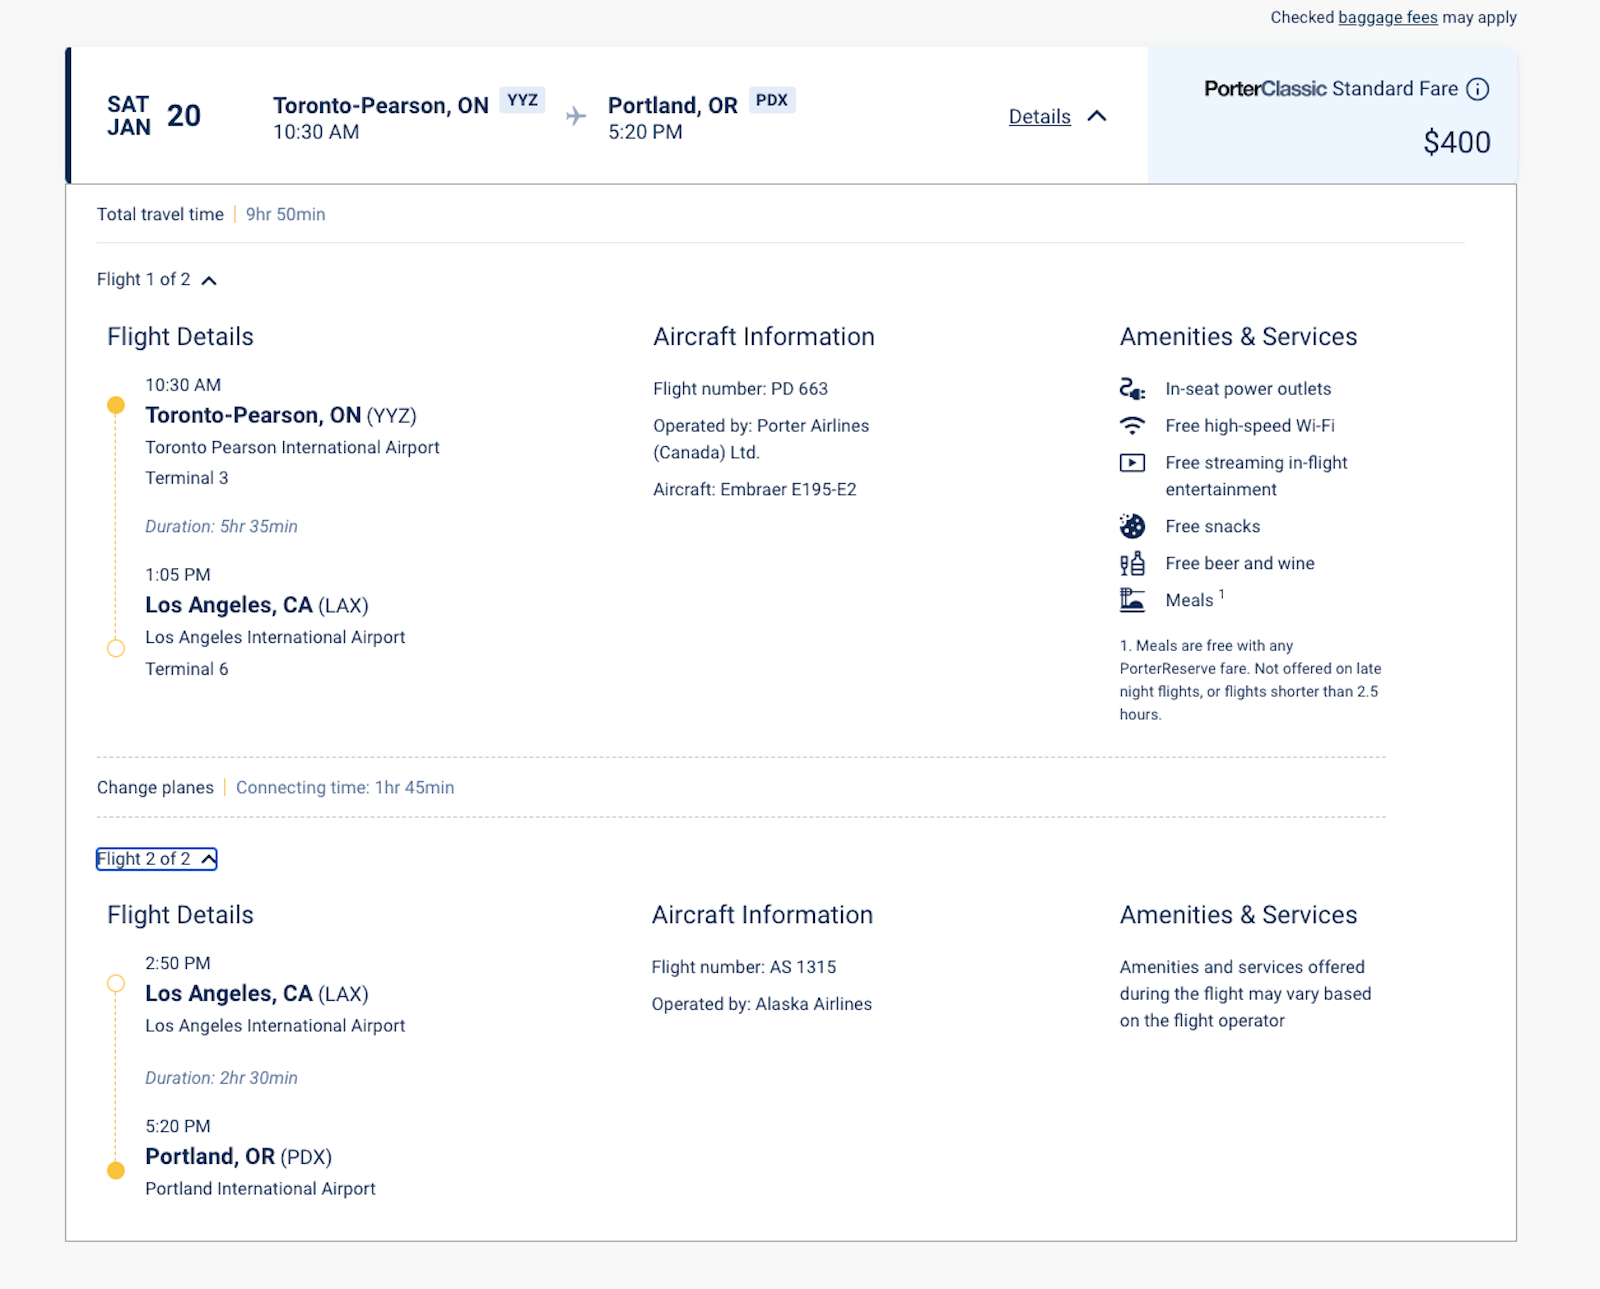The width and height of the screenshot is (1600, 1289).
Task: Open the baggage fees link
Action: pyautogui.click(x=1386, y=17)
